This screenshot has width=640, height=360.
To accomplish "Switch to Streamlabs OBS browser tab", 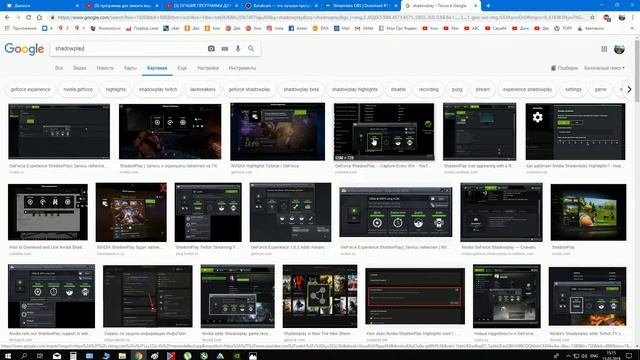I will point(361,6).
